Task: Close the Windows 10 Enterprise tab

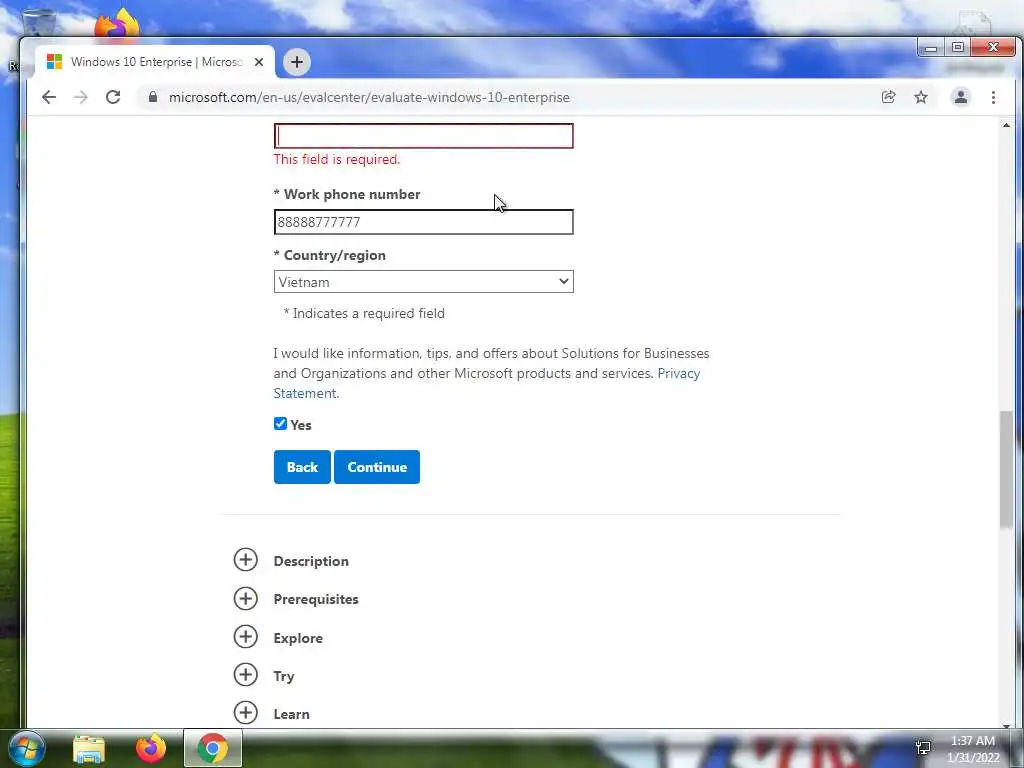Action: coord(259,62)
